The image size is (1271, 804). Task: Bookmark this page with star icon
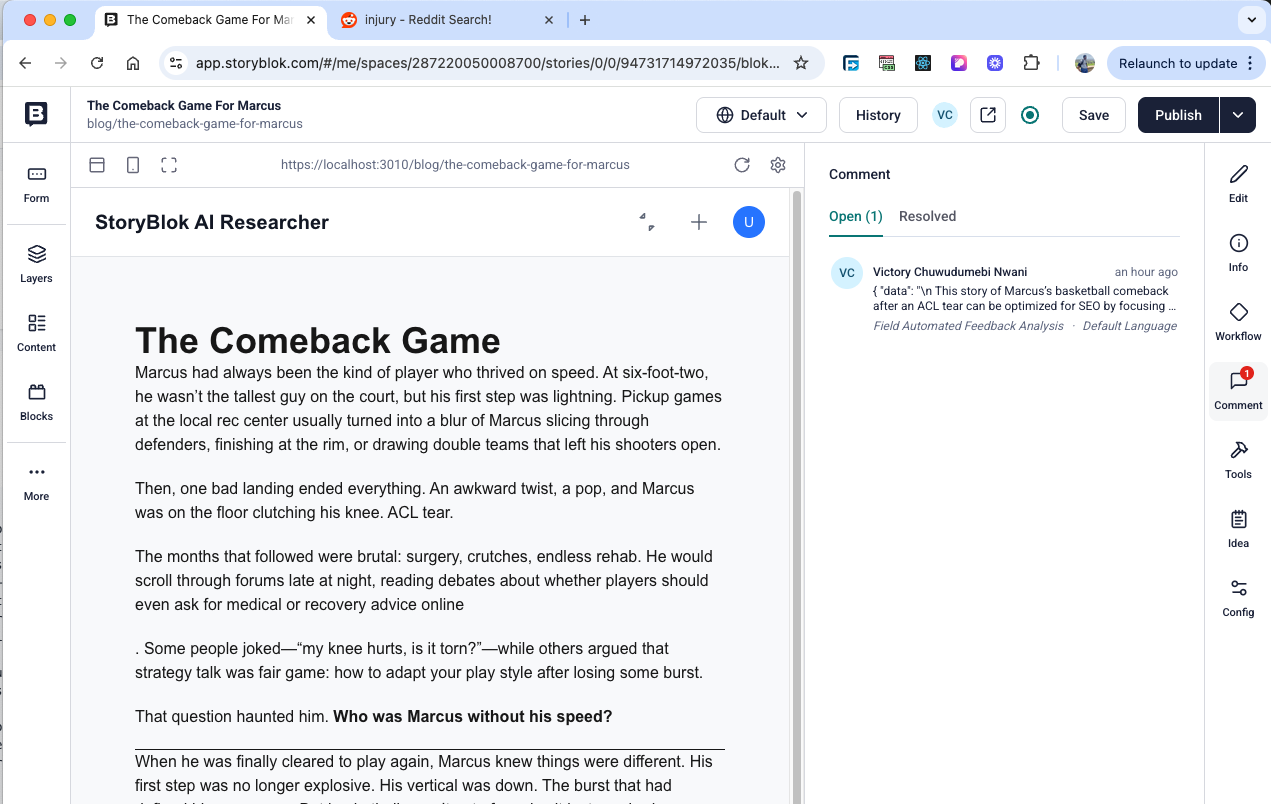(x=801, y=63)
